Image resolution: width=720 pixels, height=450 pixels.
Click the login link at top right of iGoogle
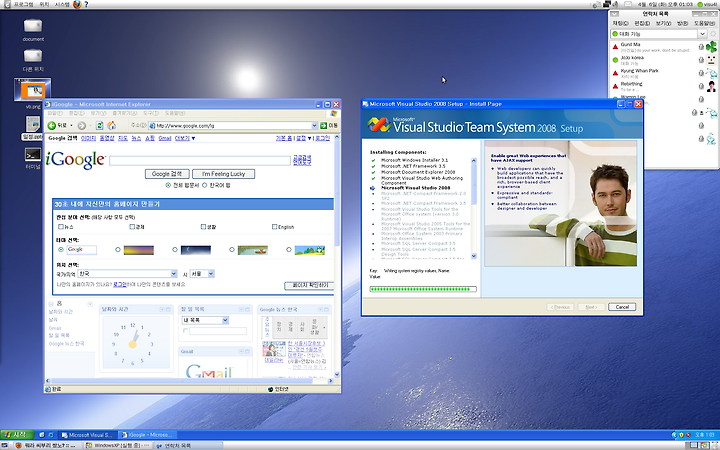click(x=322, y=138)
